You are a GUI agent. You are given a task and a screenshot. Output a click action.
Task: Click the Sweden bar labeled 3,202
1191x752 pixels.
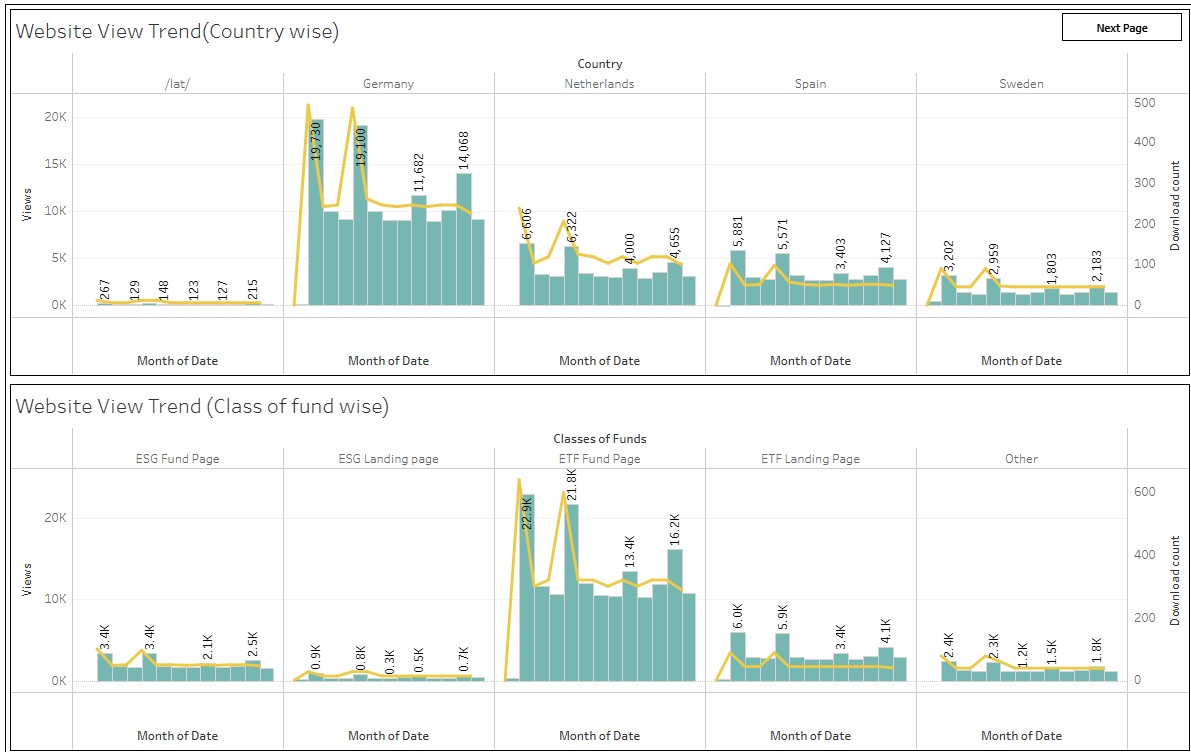[x=949, y=292]
